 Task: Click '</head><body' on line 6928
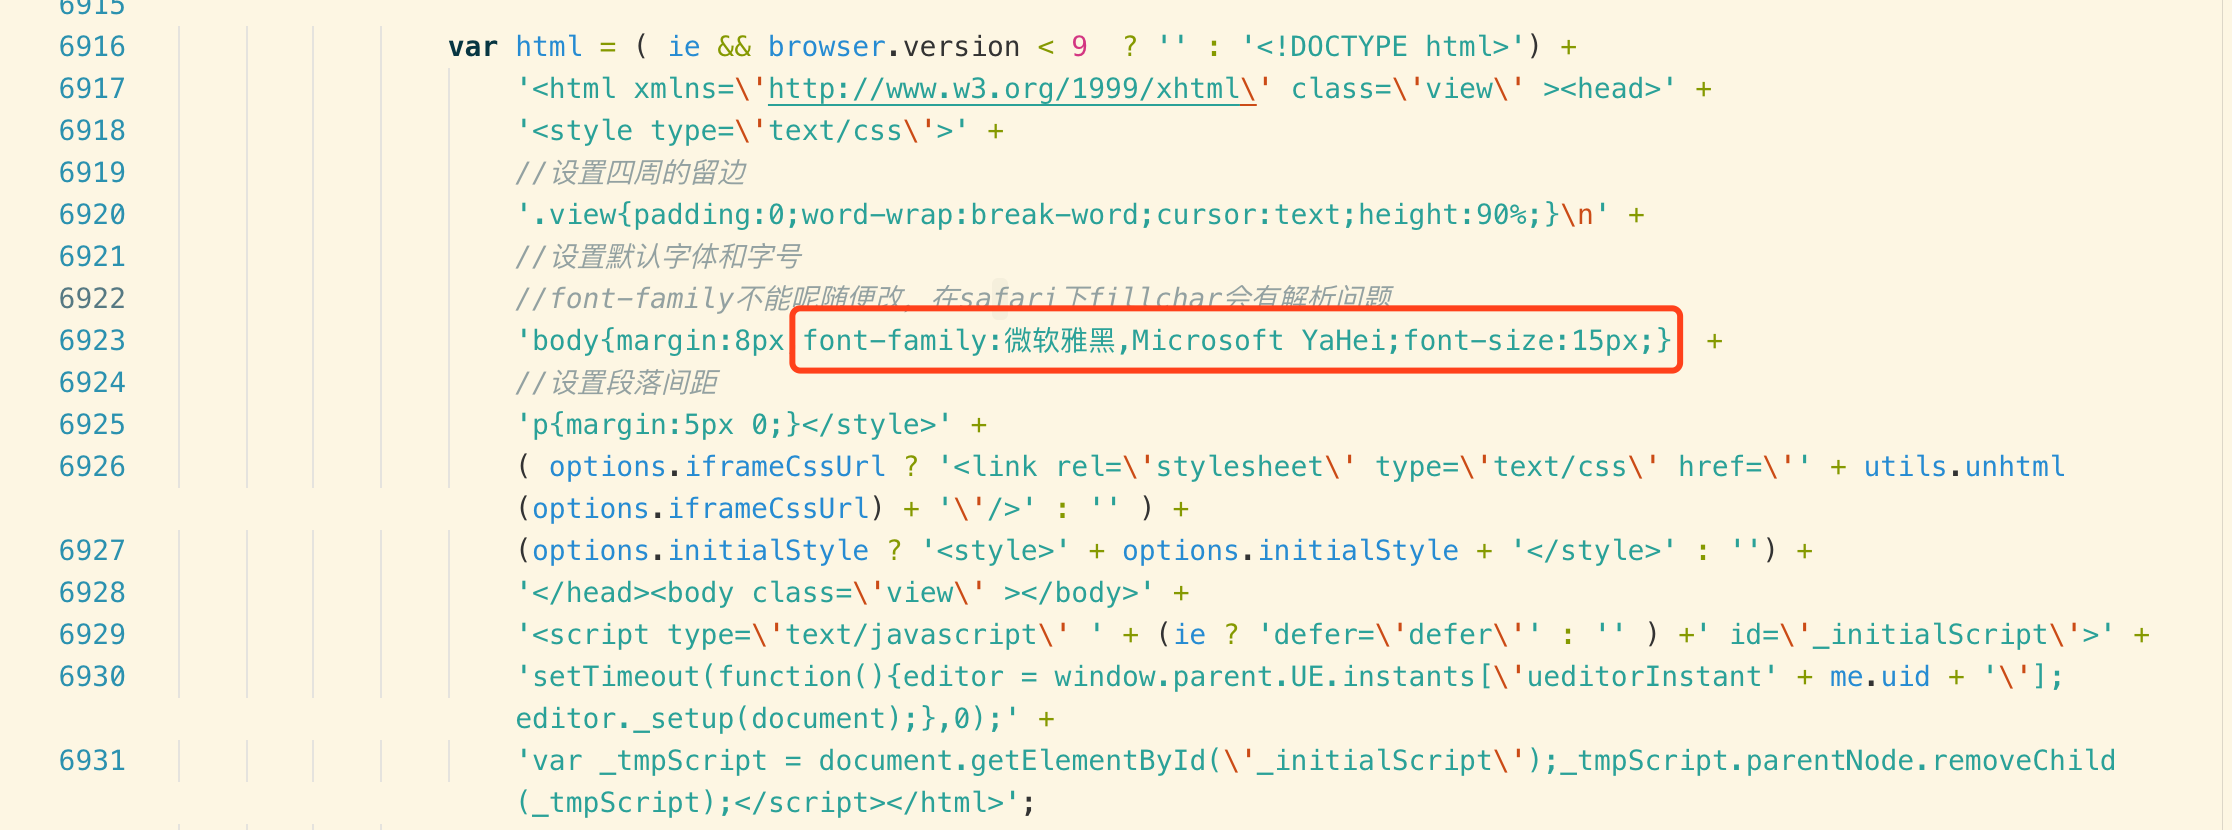pyautogui.click(x=633, y=593)
